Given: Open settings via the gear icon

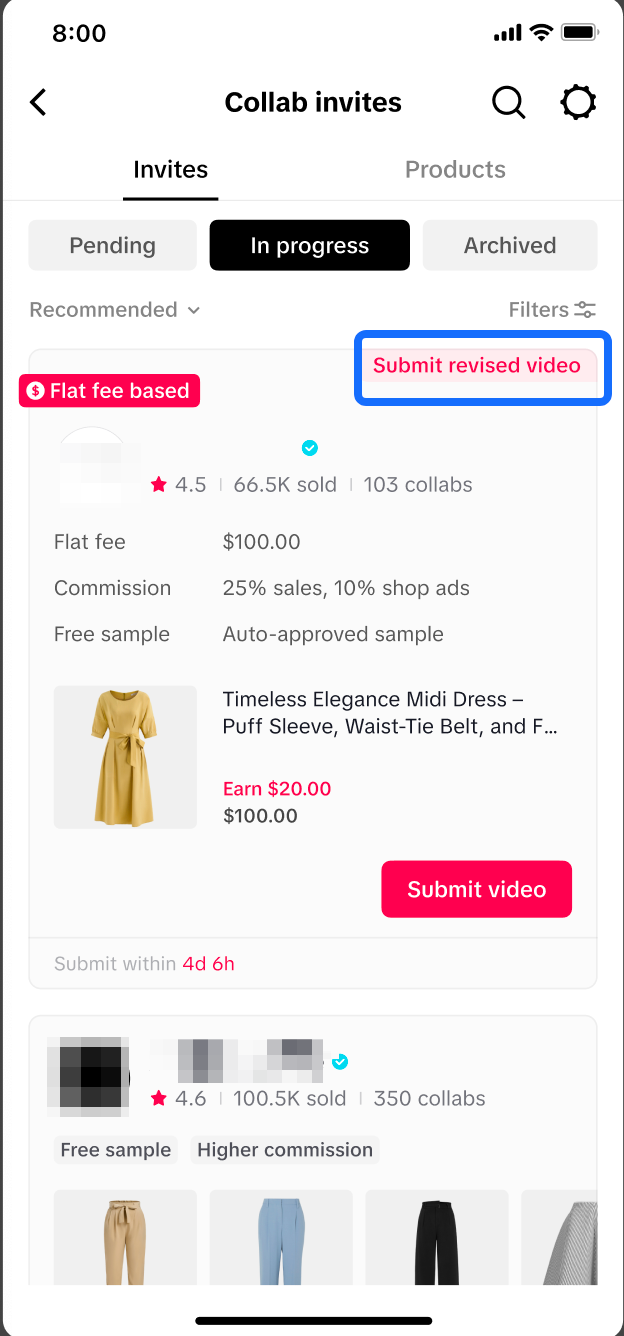Looking at the screenshot, I should coord(578,102).
